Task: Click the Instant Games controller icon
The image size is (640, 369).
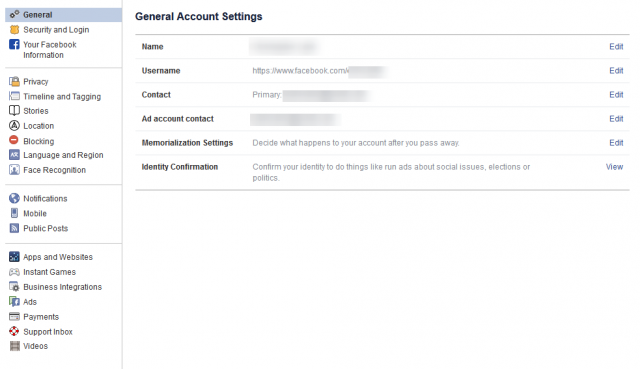Action: point(14,272)
